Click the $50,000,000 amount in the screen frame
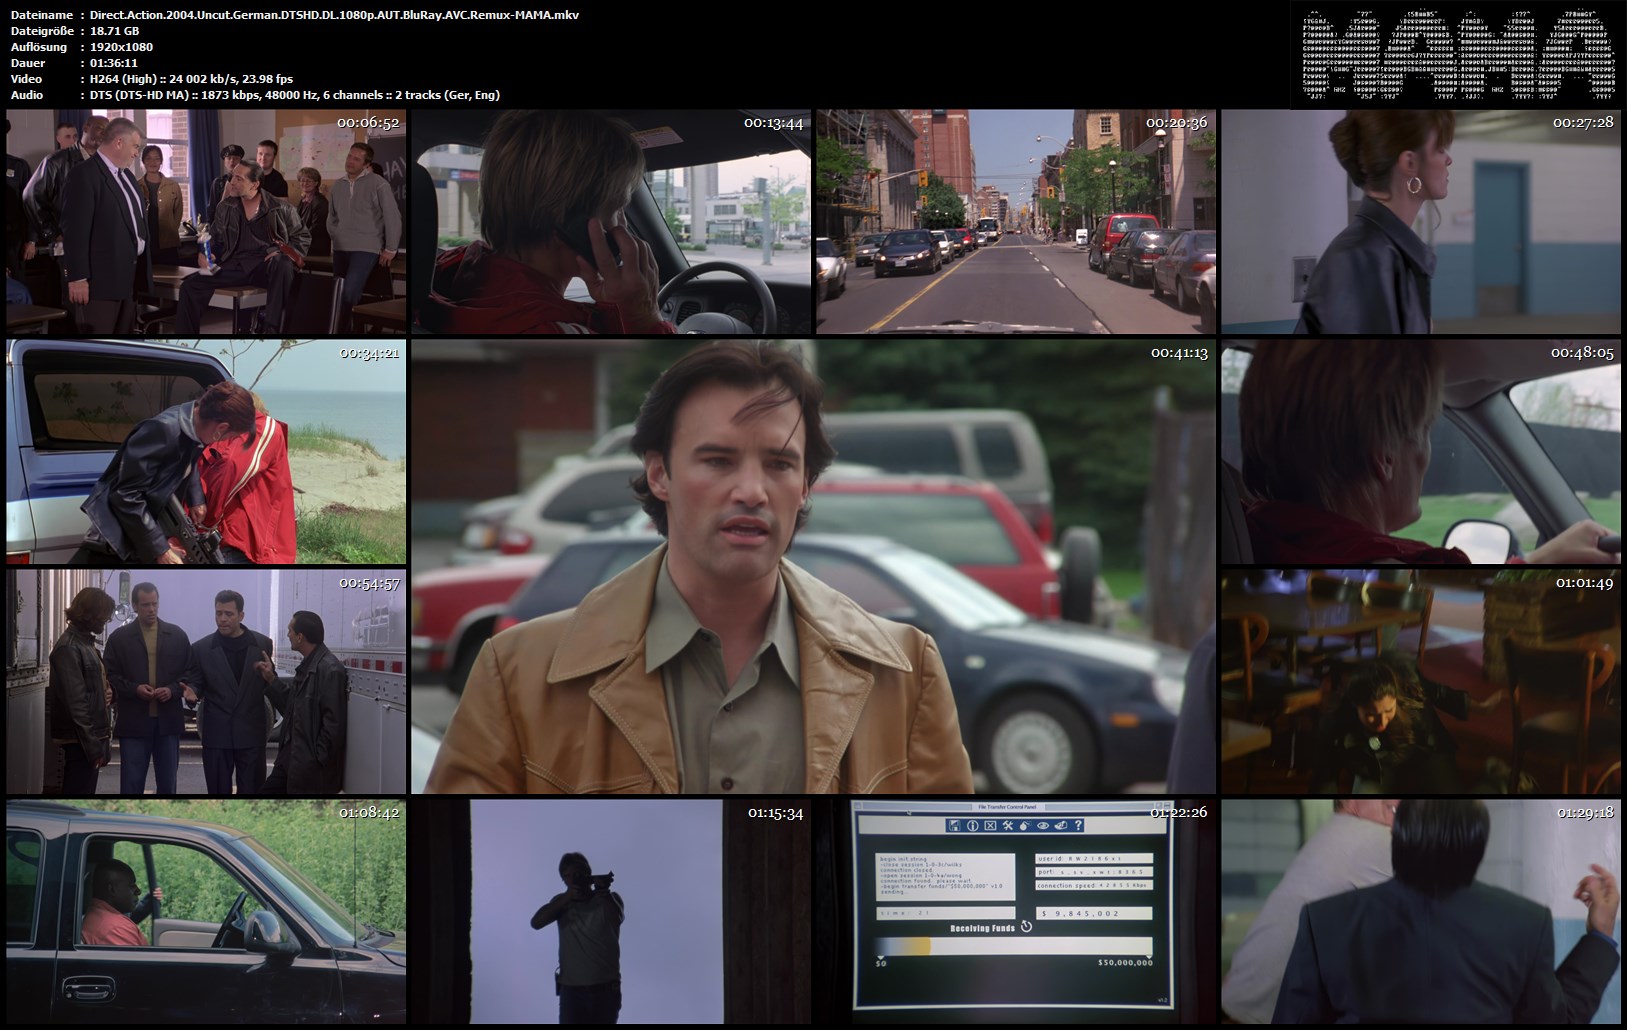This screenshot has width=1627, height=1030. click(x=1125, y=963)
